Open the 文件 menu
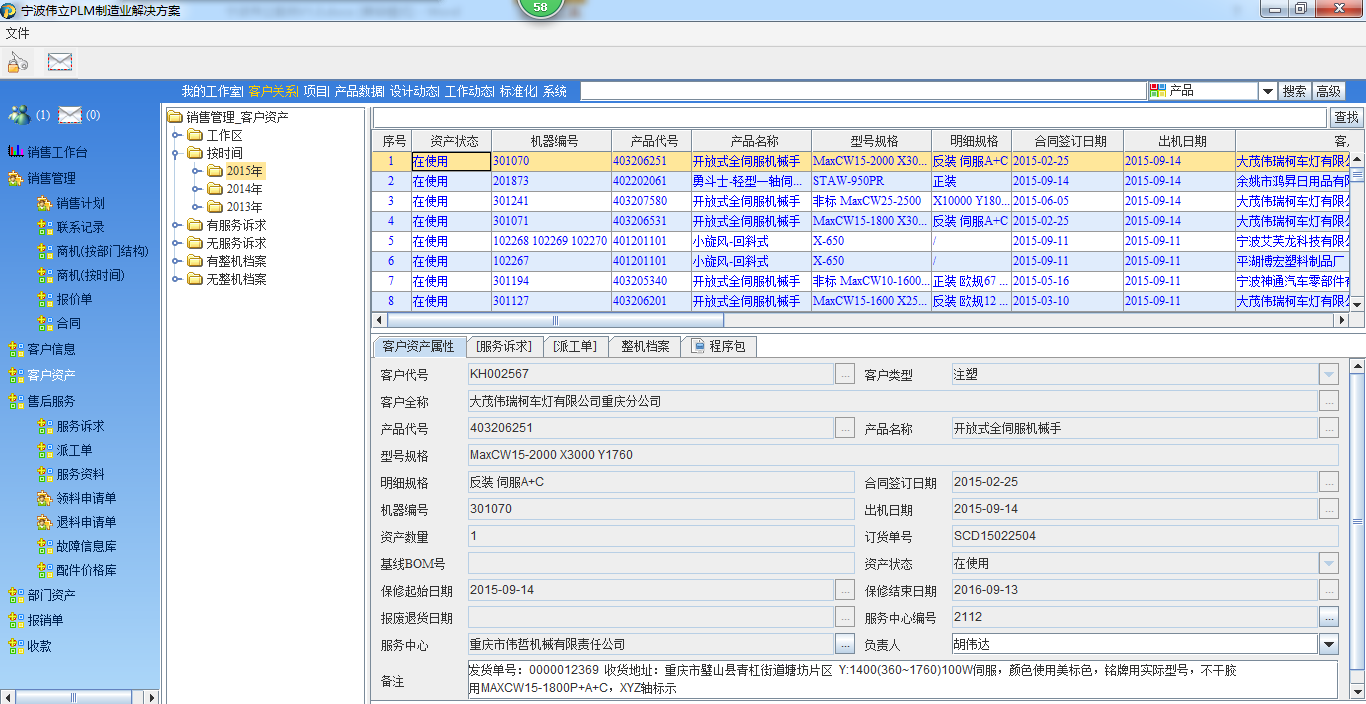This screenshot has height=704, width=1366. [x=17, y=33]
